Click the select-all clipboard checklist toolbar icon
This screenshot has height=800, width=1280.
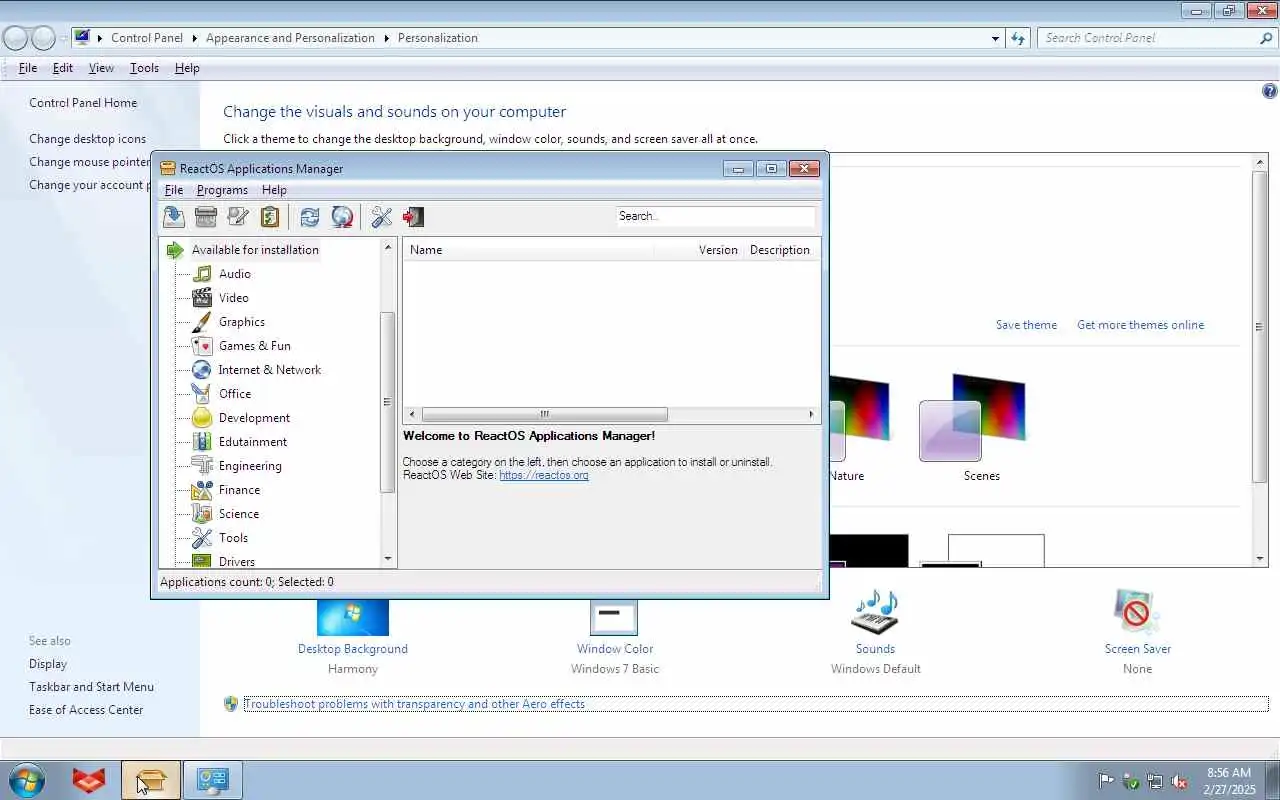pos(270,216)
